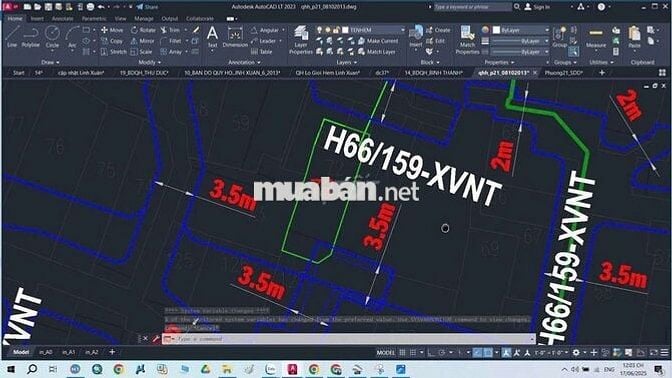Click Create block button
The height and width of the screenshot is (378, 672).
pyautogui.click(x=438, y=30)
